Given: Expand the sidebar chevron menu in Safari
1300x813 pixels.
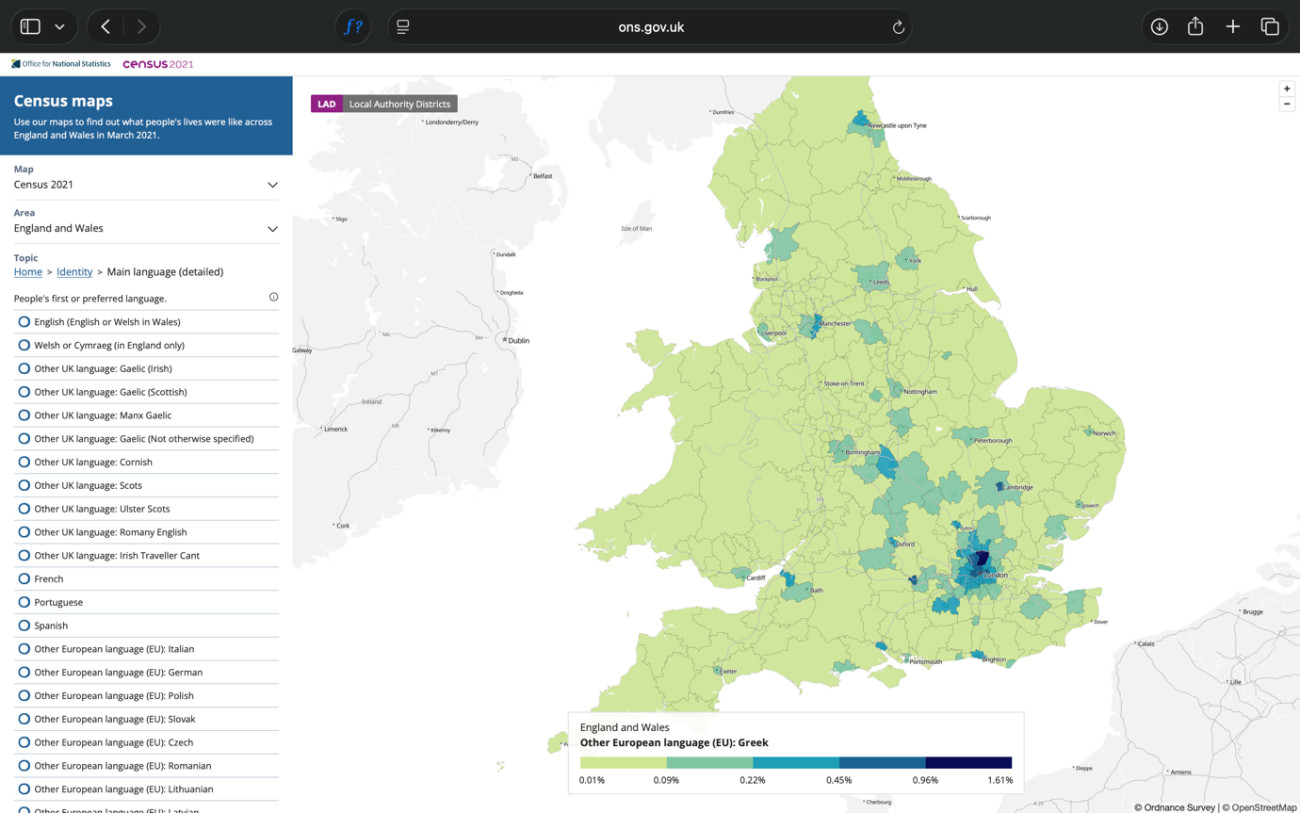Looking at the screenshot, I should pos(60,27).
